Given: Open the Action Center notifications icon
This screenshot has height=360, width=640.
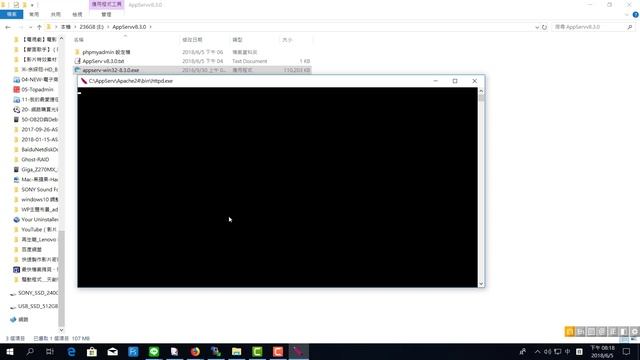Looking at the screenshot, I should click(627, 351).
